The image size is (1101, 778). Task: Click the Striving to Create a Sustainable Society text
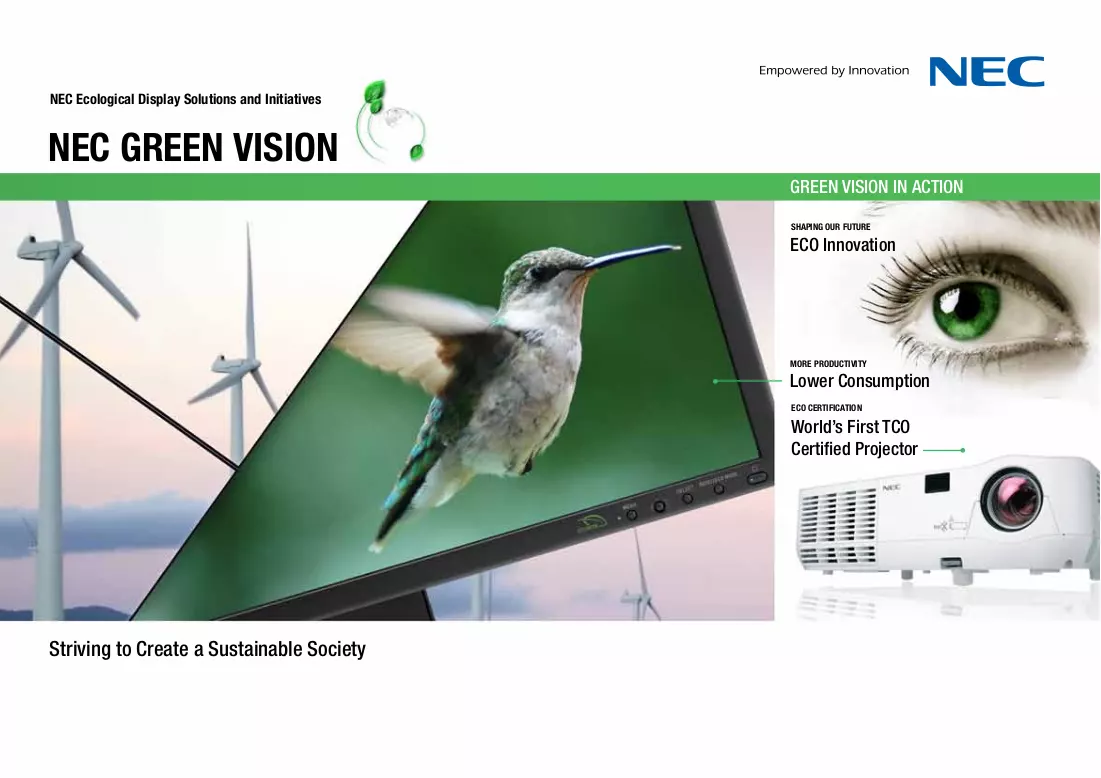coord(207,649)
